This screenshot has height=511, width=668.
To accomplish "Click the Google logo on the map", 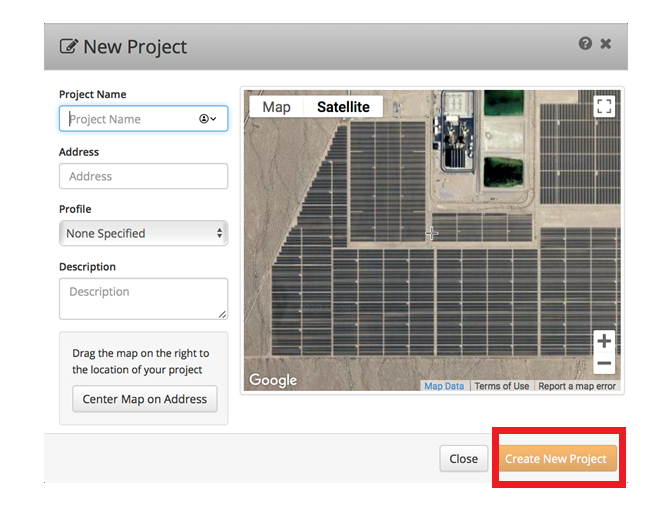I will (273, 380).
